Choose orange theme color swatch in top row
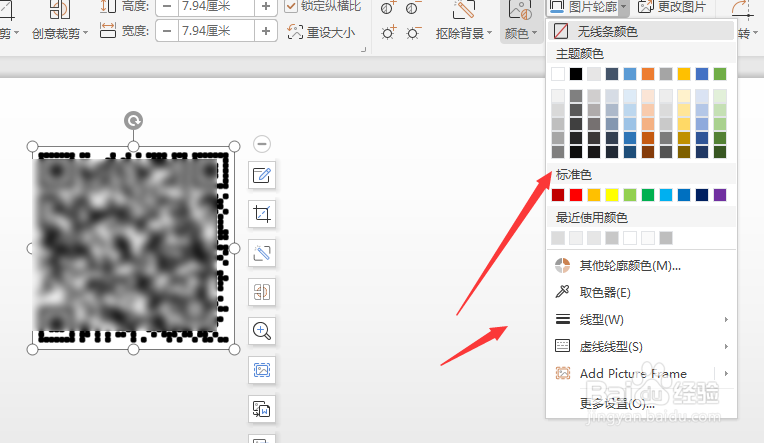764x443 pixels. (x=648, y=74)
